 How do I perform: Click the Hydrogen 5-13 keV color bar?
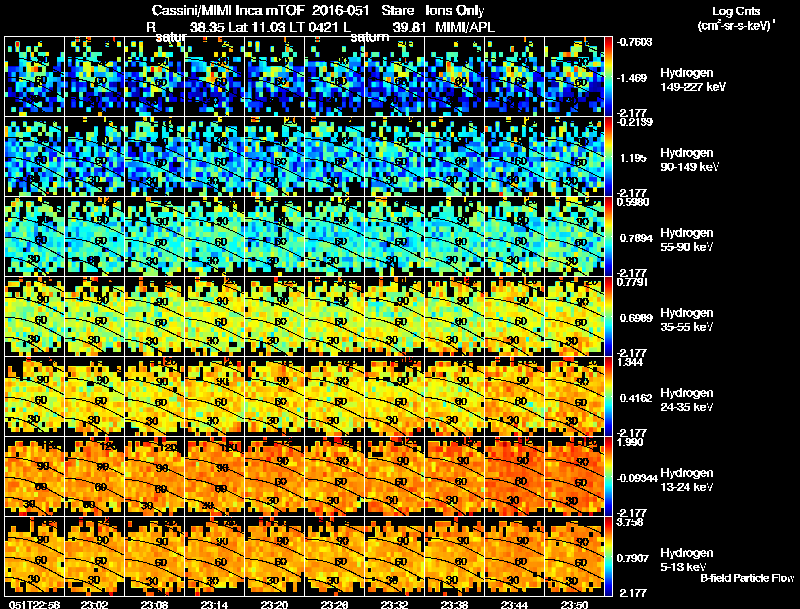click(x=608, y=557)
